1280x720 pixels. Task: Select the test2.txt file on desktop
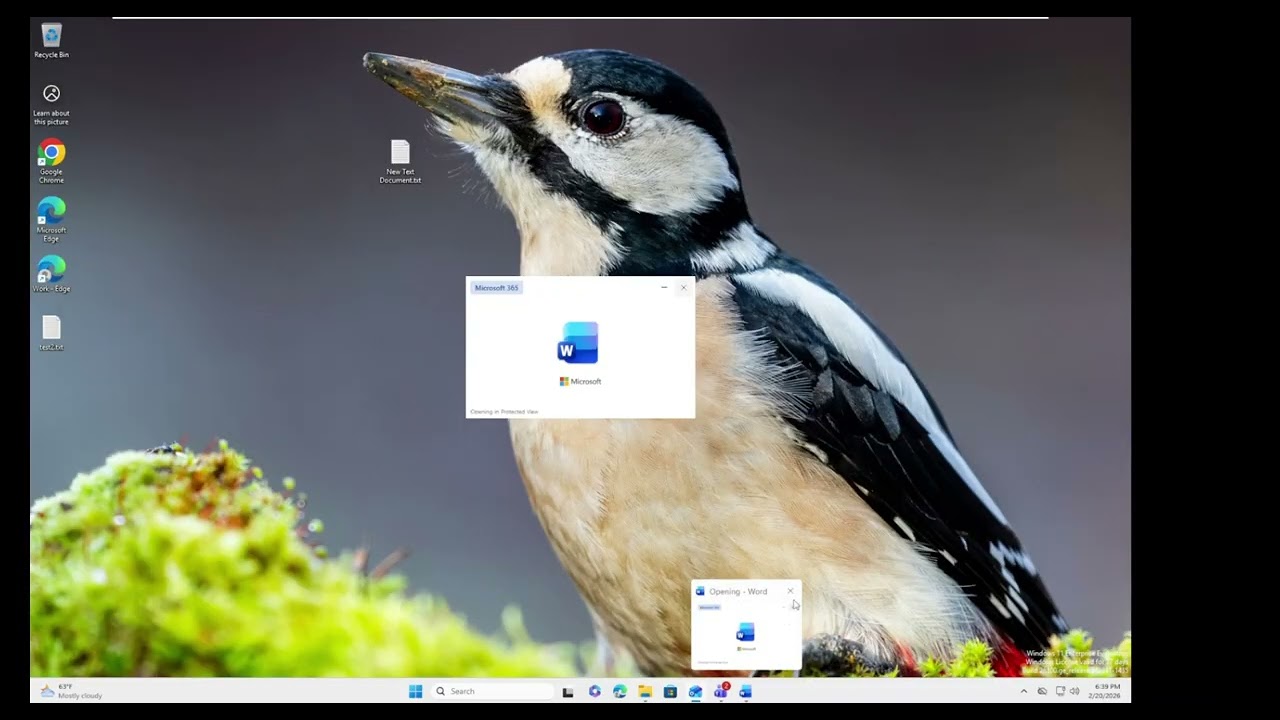(x=51, y=333)
